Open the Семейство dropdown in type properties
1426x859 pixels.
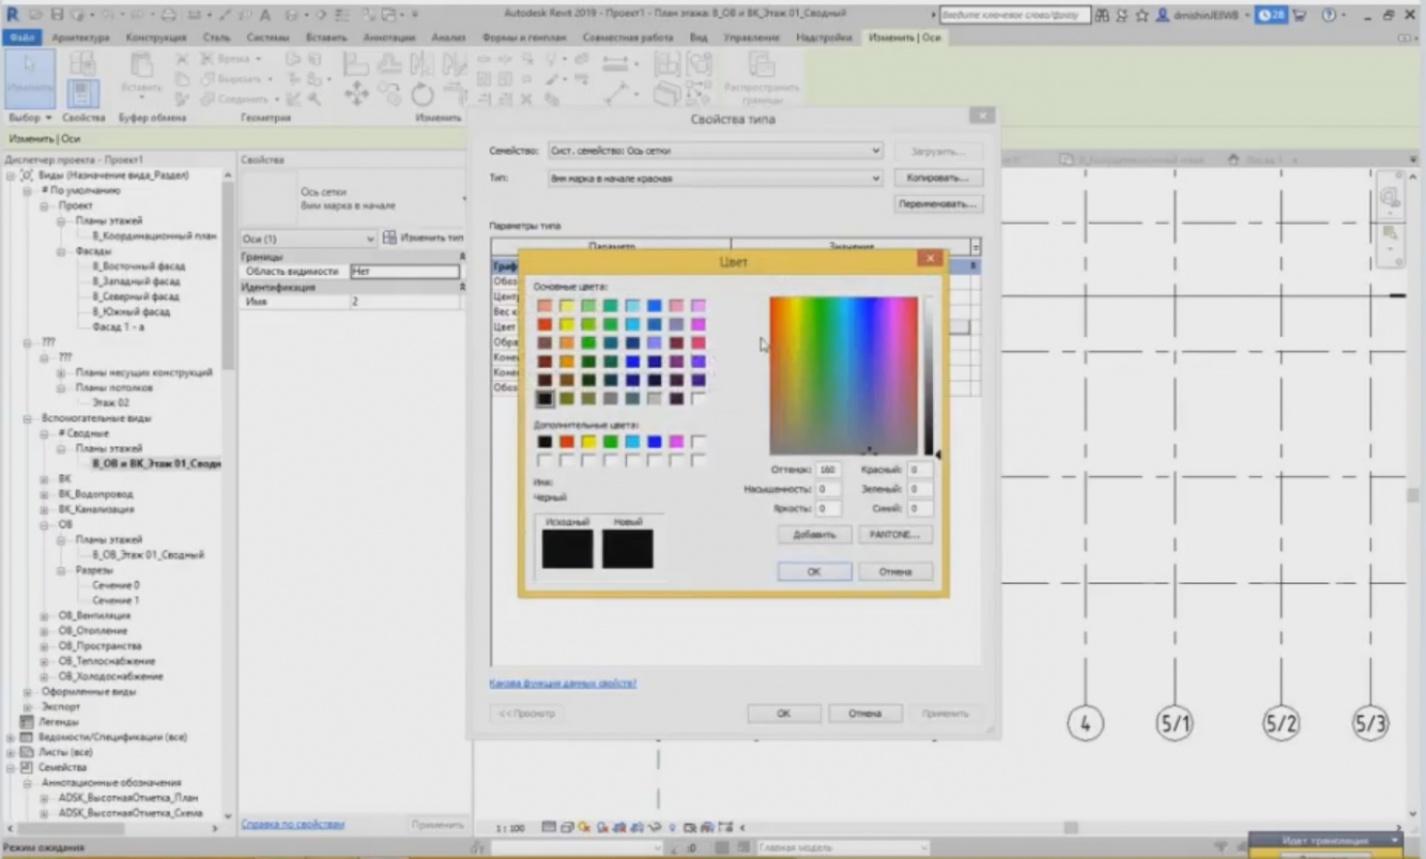[874, 151]
